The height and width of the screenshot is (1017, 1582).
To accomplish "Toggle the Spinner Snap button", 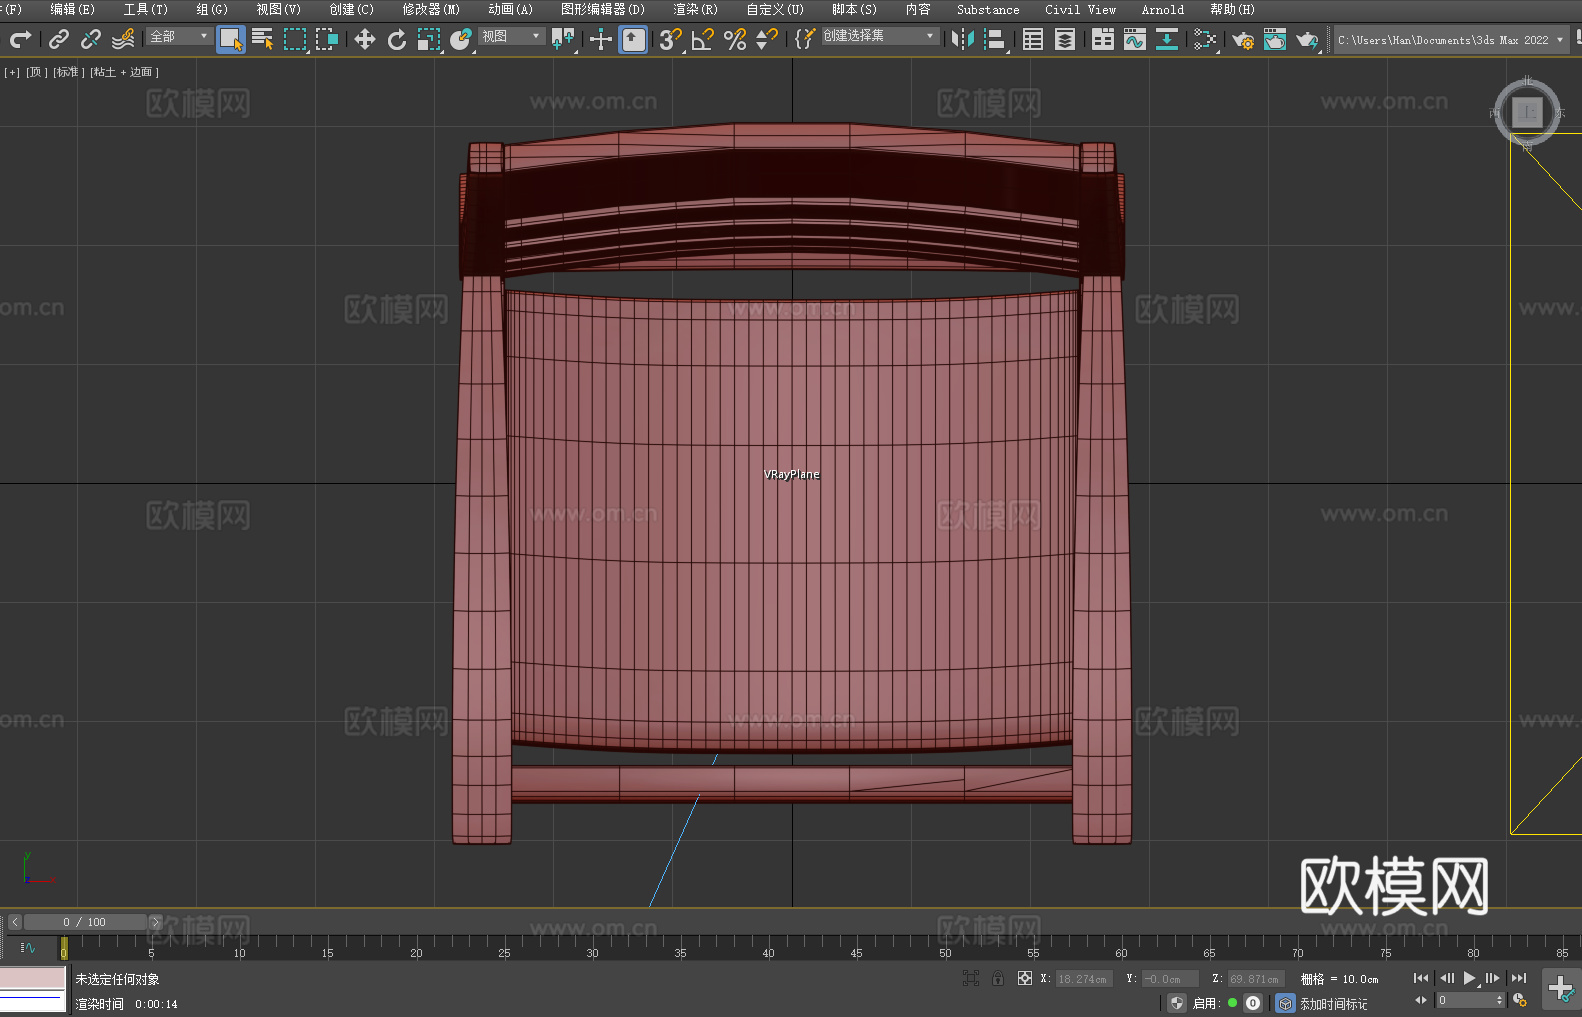I will (x=767, y=39).
